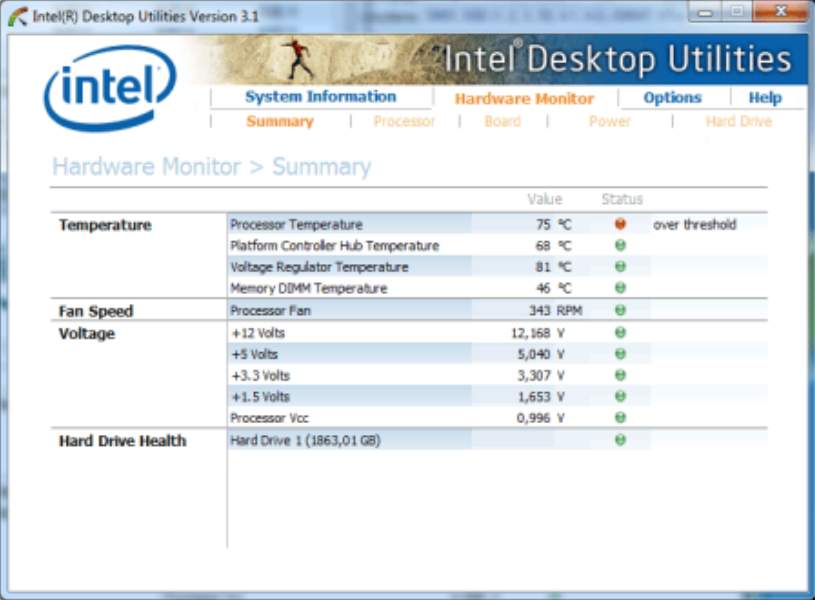Click the 'over threshold' status text
This screenshot has height=600, width=815.
694,225
